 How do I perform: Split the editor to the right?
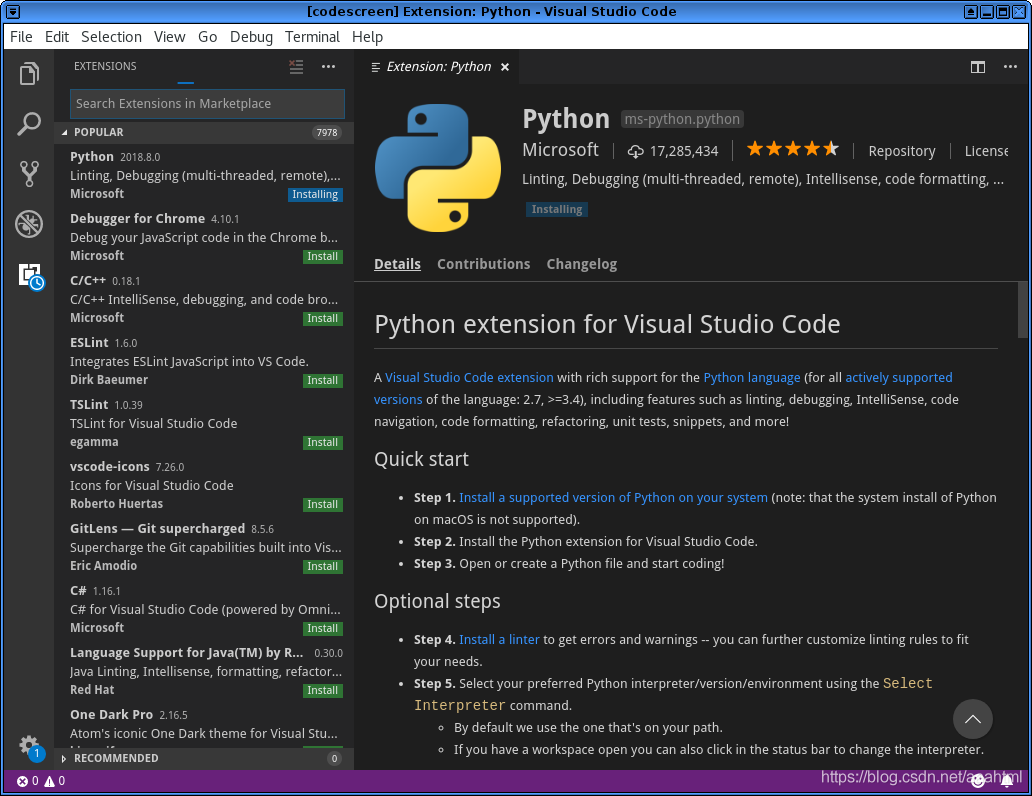(978, 67)
